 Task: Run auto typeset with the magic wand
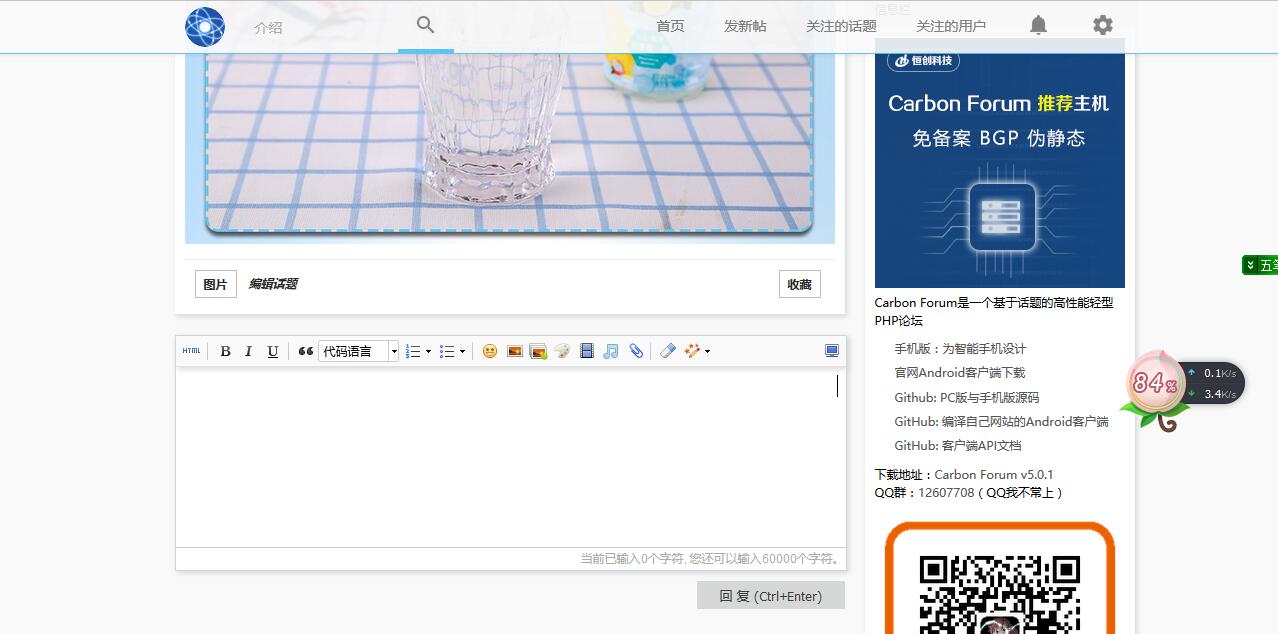(x=691, y=351)
